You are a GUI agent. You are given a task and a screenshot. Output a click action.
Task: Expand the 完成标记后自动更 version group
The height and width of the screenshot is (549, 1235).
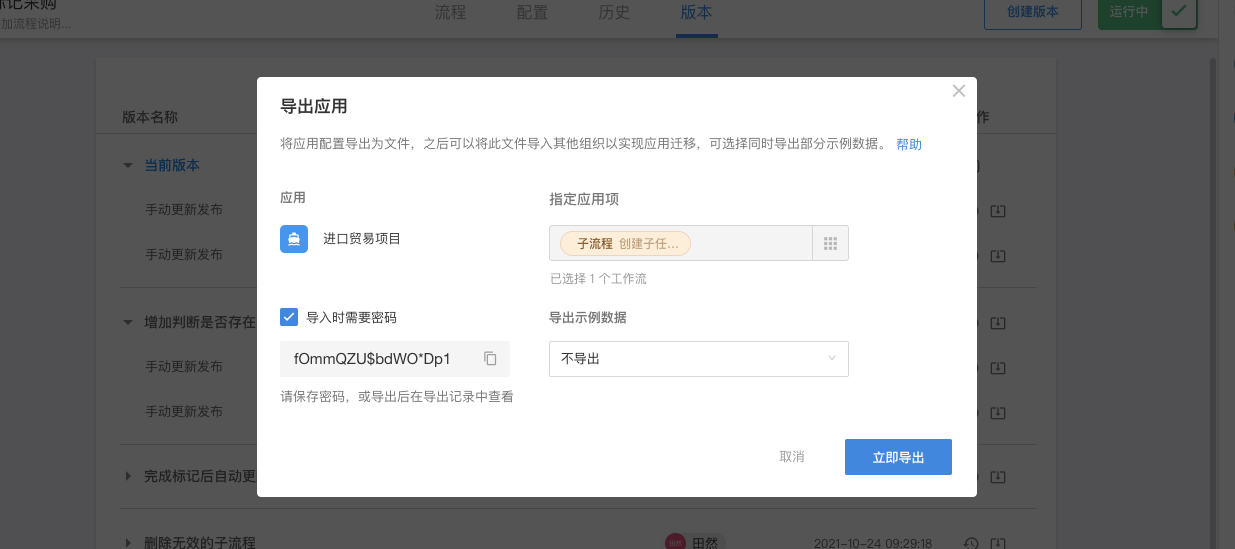(127, 475)
